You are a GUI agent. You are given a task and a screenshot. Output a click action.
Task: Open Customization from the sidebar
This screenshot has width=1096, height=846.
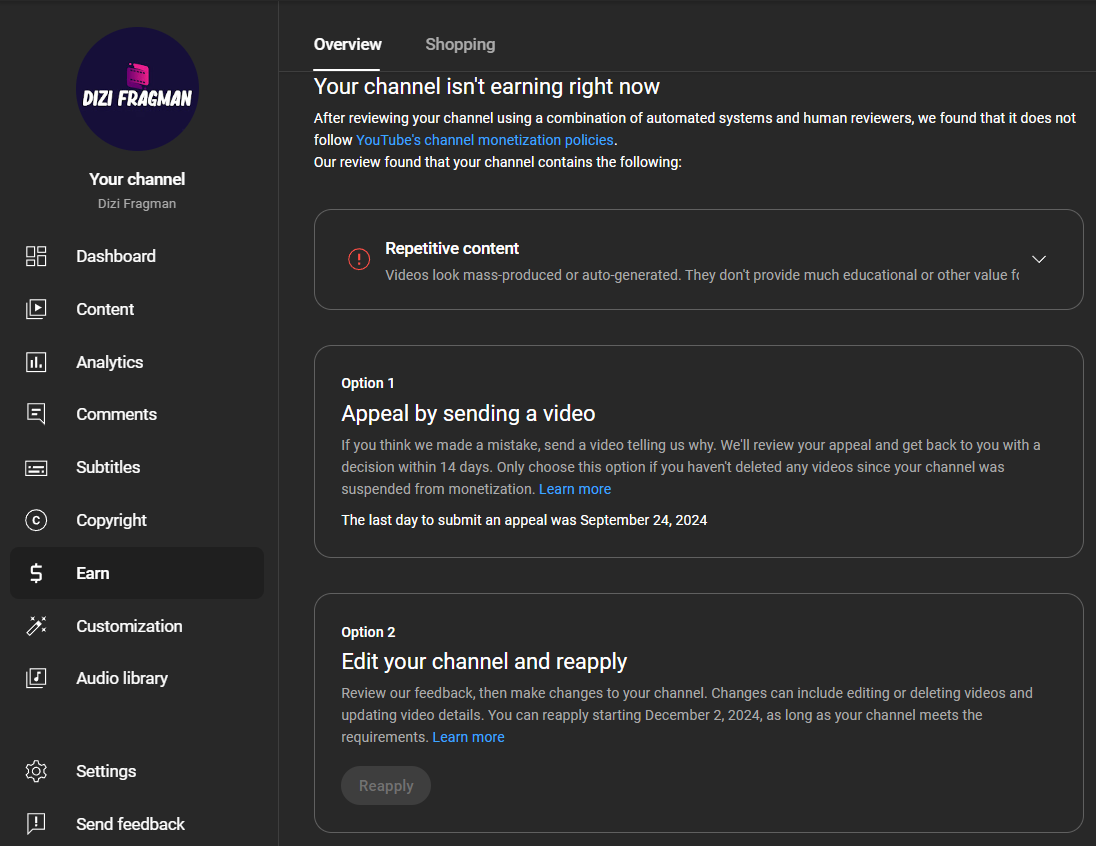click(137, 626)
